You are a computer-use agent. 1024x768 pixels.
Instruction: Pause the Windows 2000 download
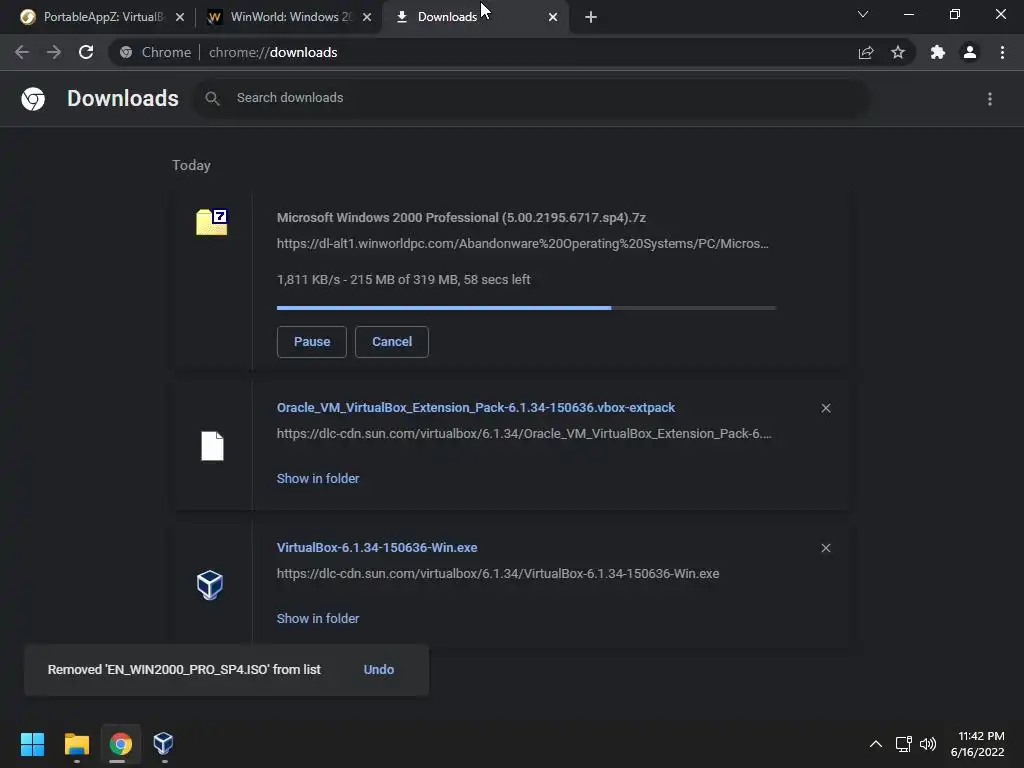312,342
